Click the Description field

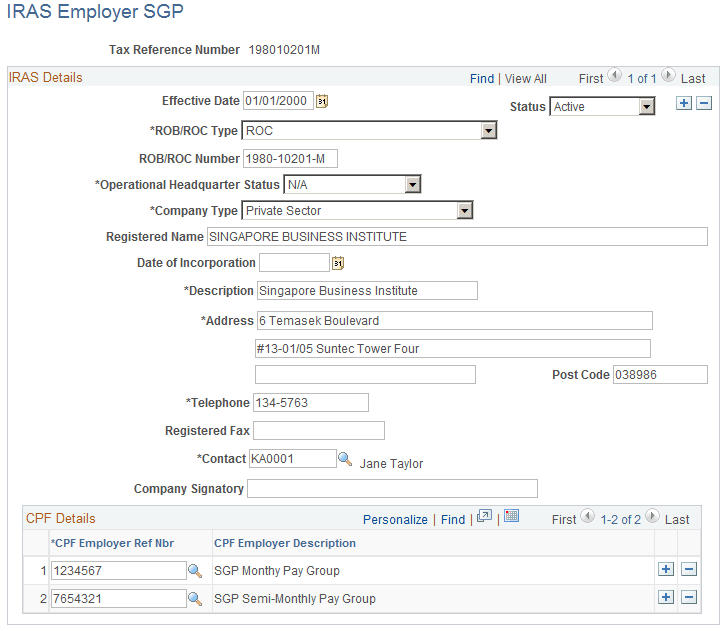[x=367, y=291]
